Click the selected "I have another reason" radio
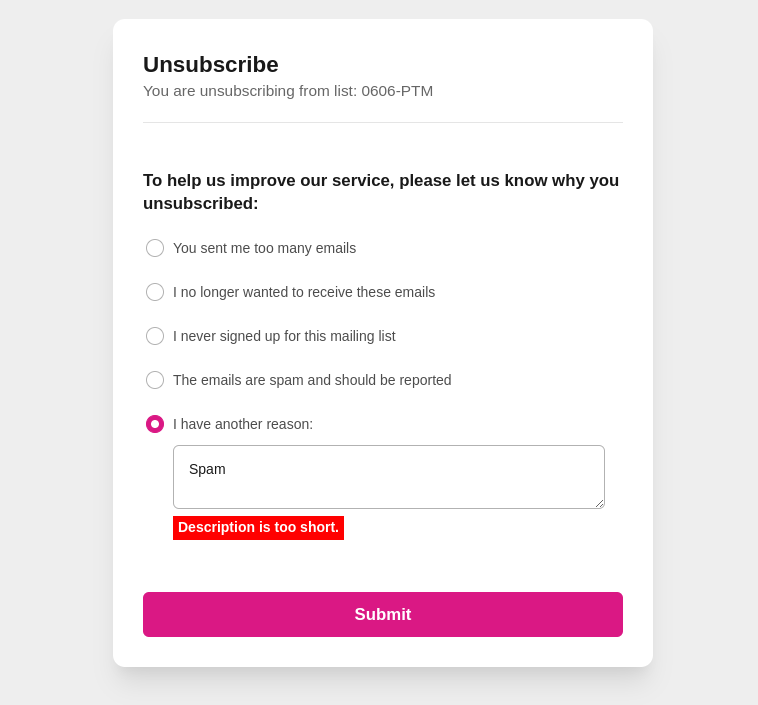 point(155,424)
